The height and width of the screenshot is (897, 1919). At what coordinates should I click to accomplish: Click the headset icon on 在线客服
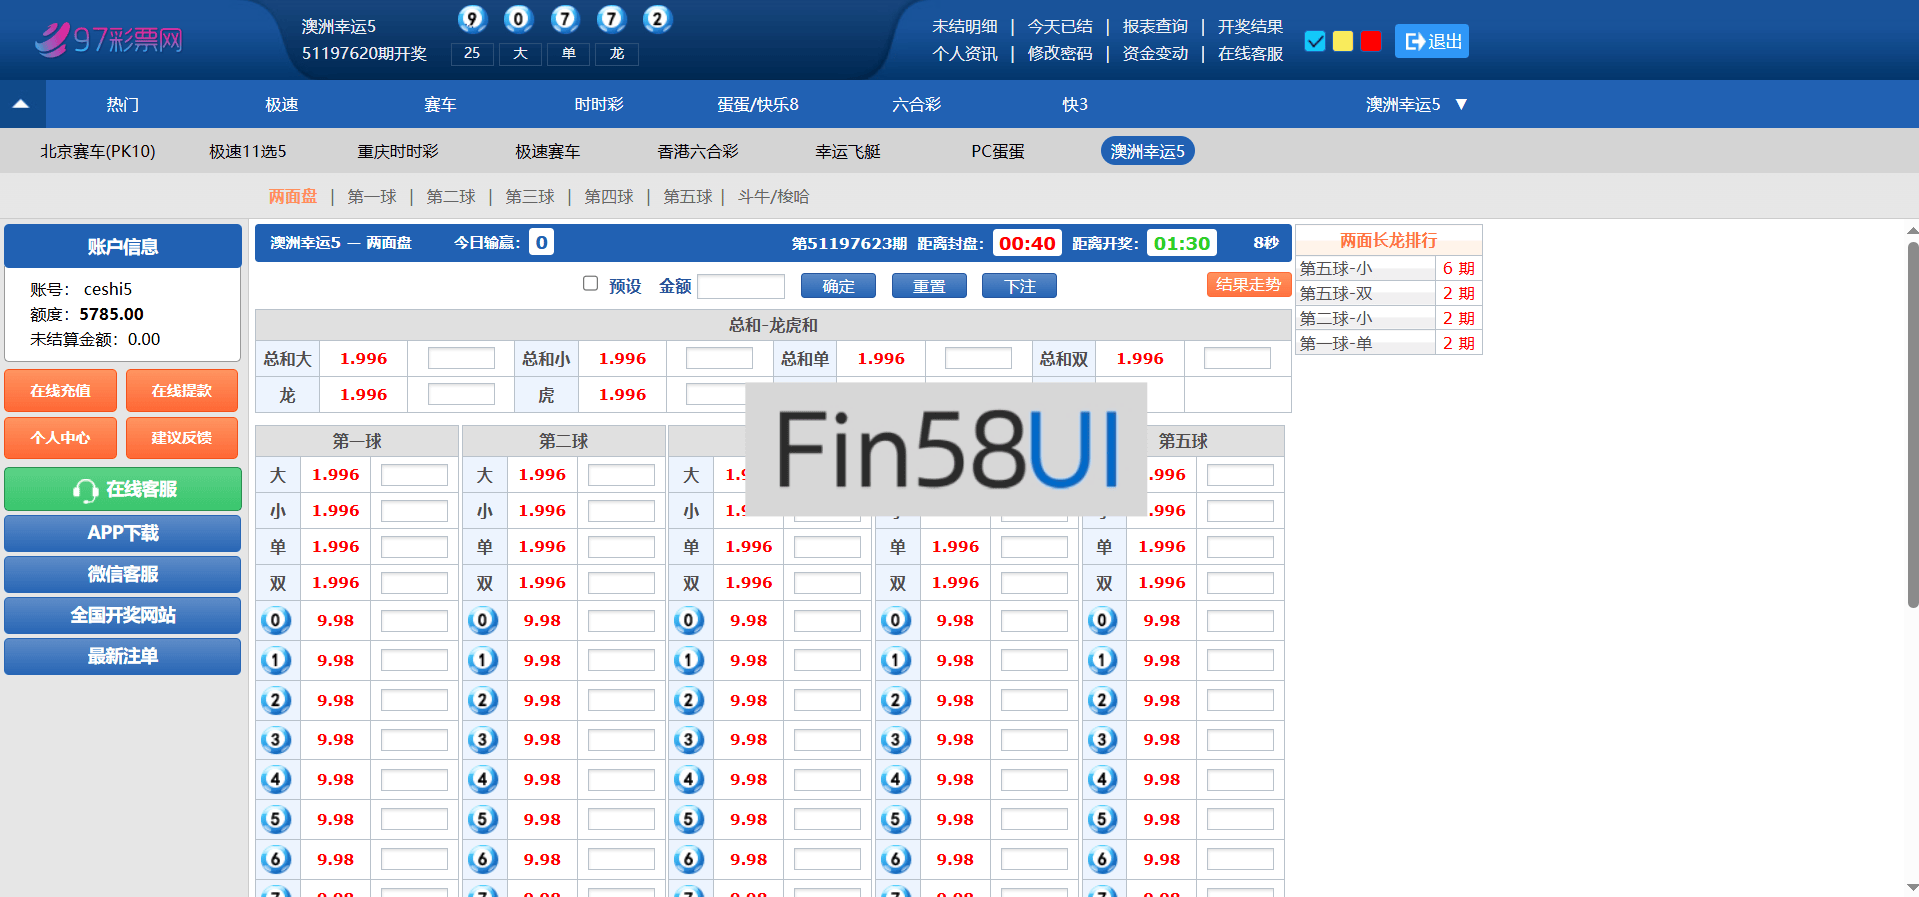(84, 490)
